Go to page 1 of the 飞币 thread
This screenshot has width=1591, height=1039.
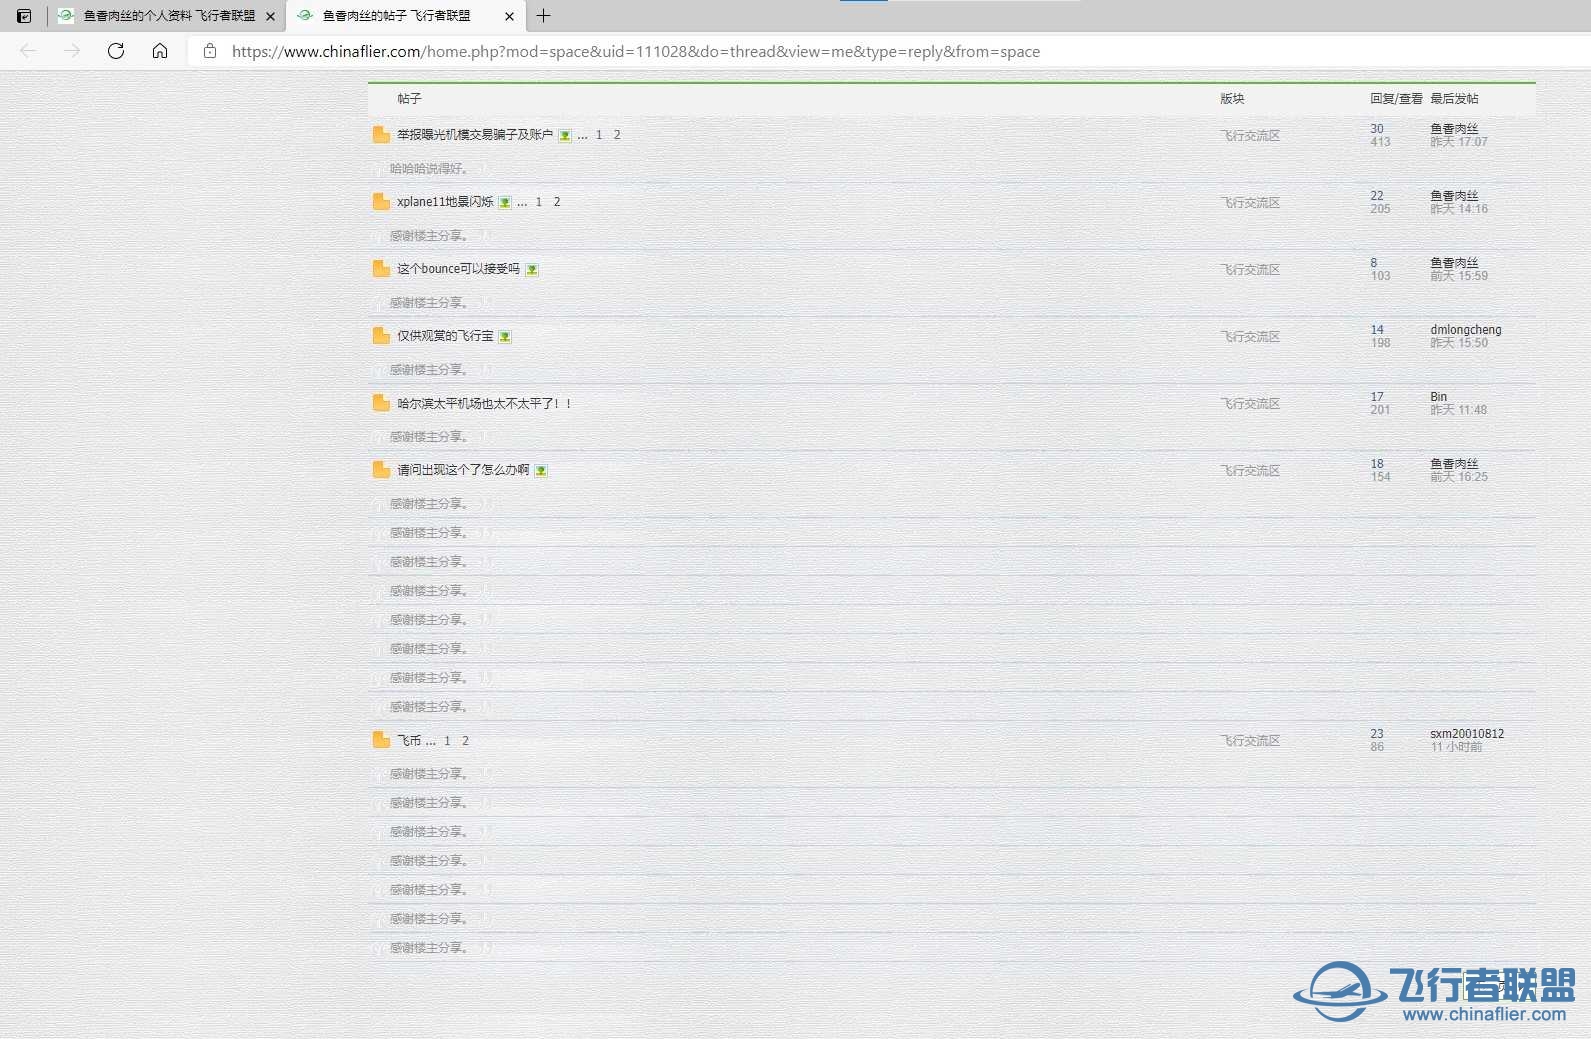pos(447,740)
